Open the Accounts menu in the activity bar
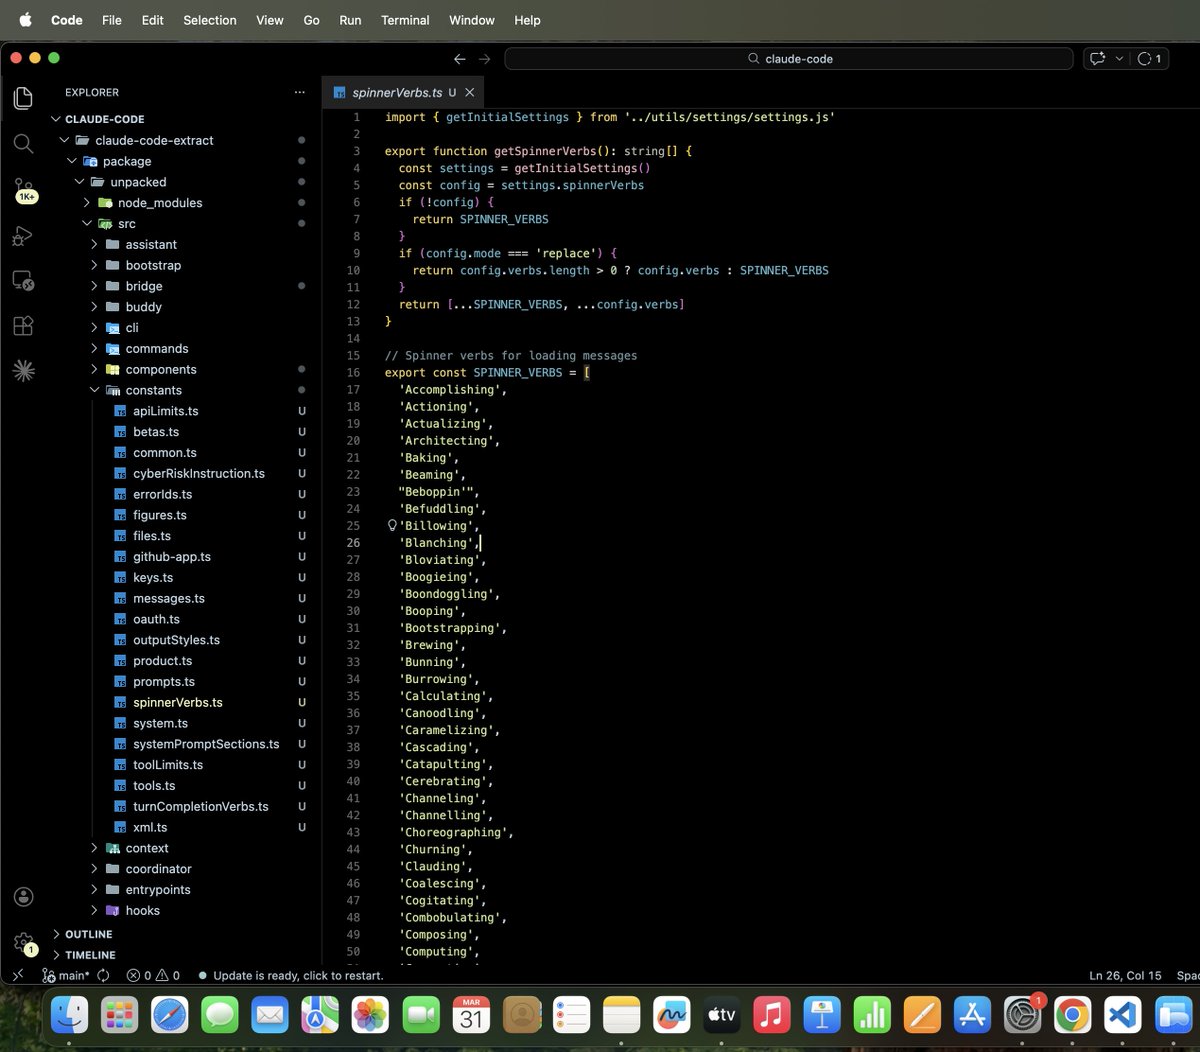The image size is (1200, 1052). (24, 897)
